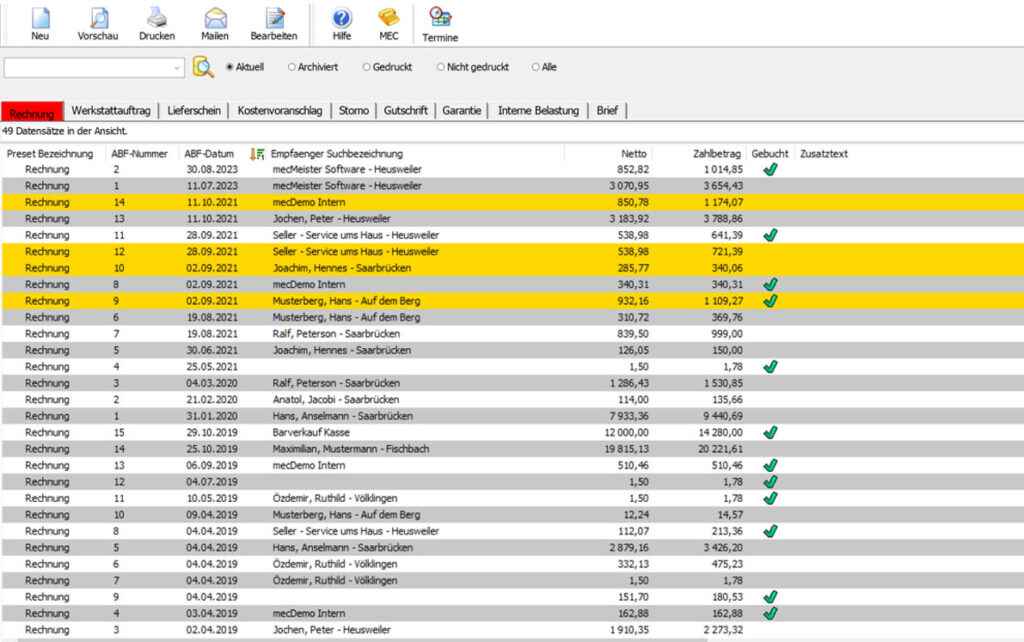Viewport: 1024px width, 642px height.
Task: Open Hilfe help icon
Action: pos(342,18)
